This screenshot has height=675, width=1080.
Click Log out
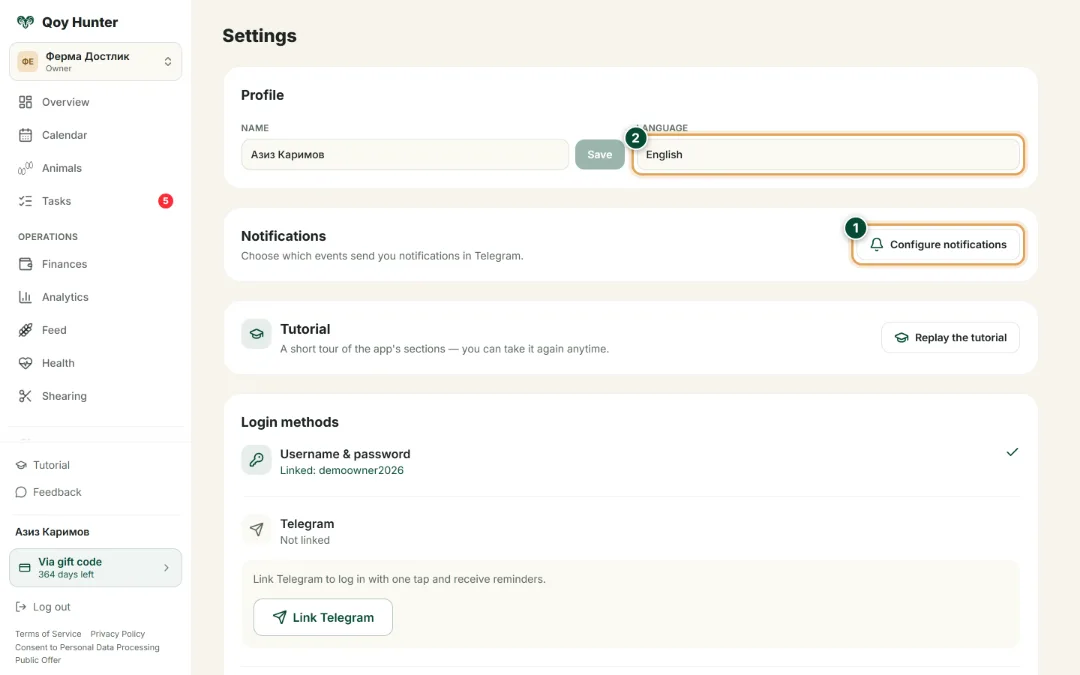point(43,607)
